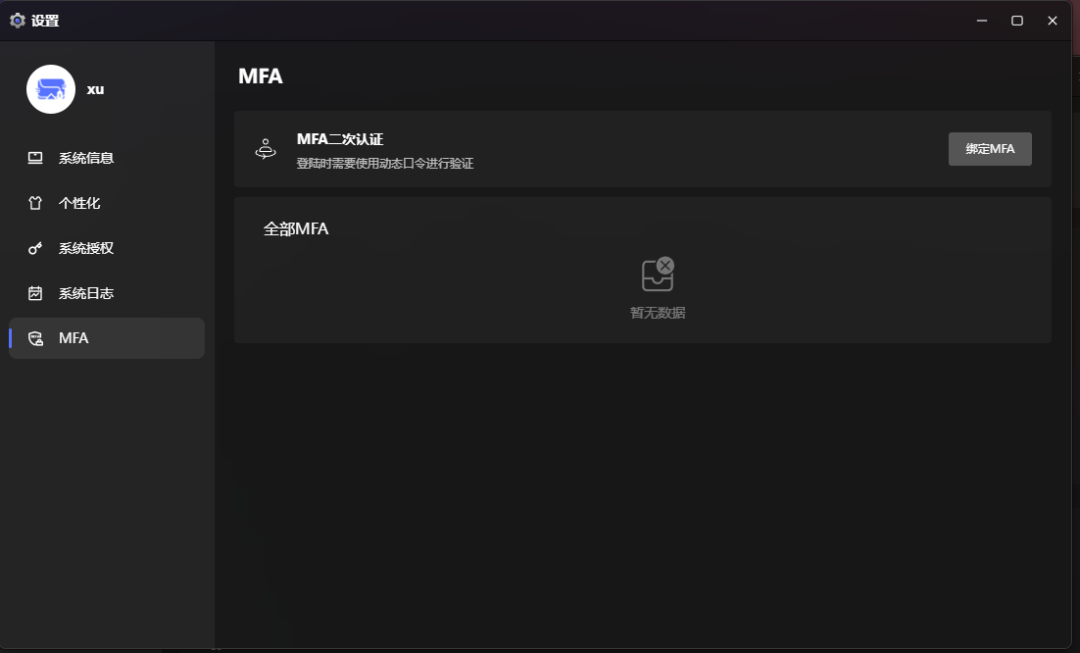Click the calendar icon beside 系统日志

point(35,293)
